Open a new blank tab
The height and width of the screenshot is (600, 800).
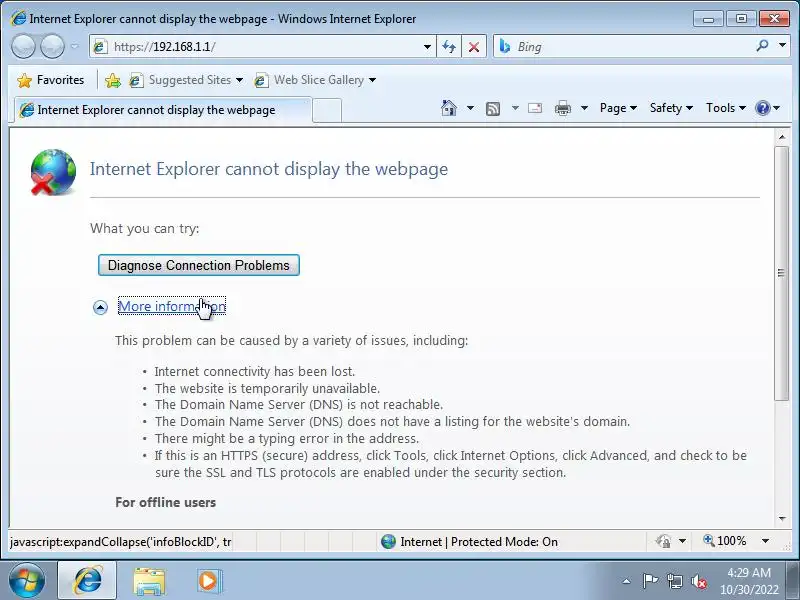coord(327,110)
